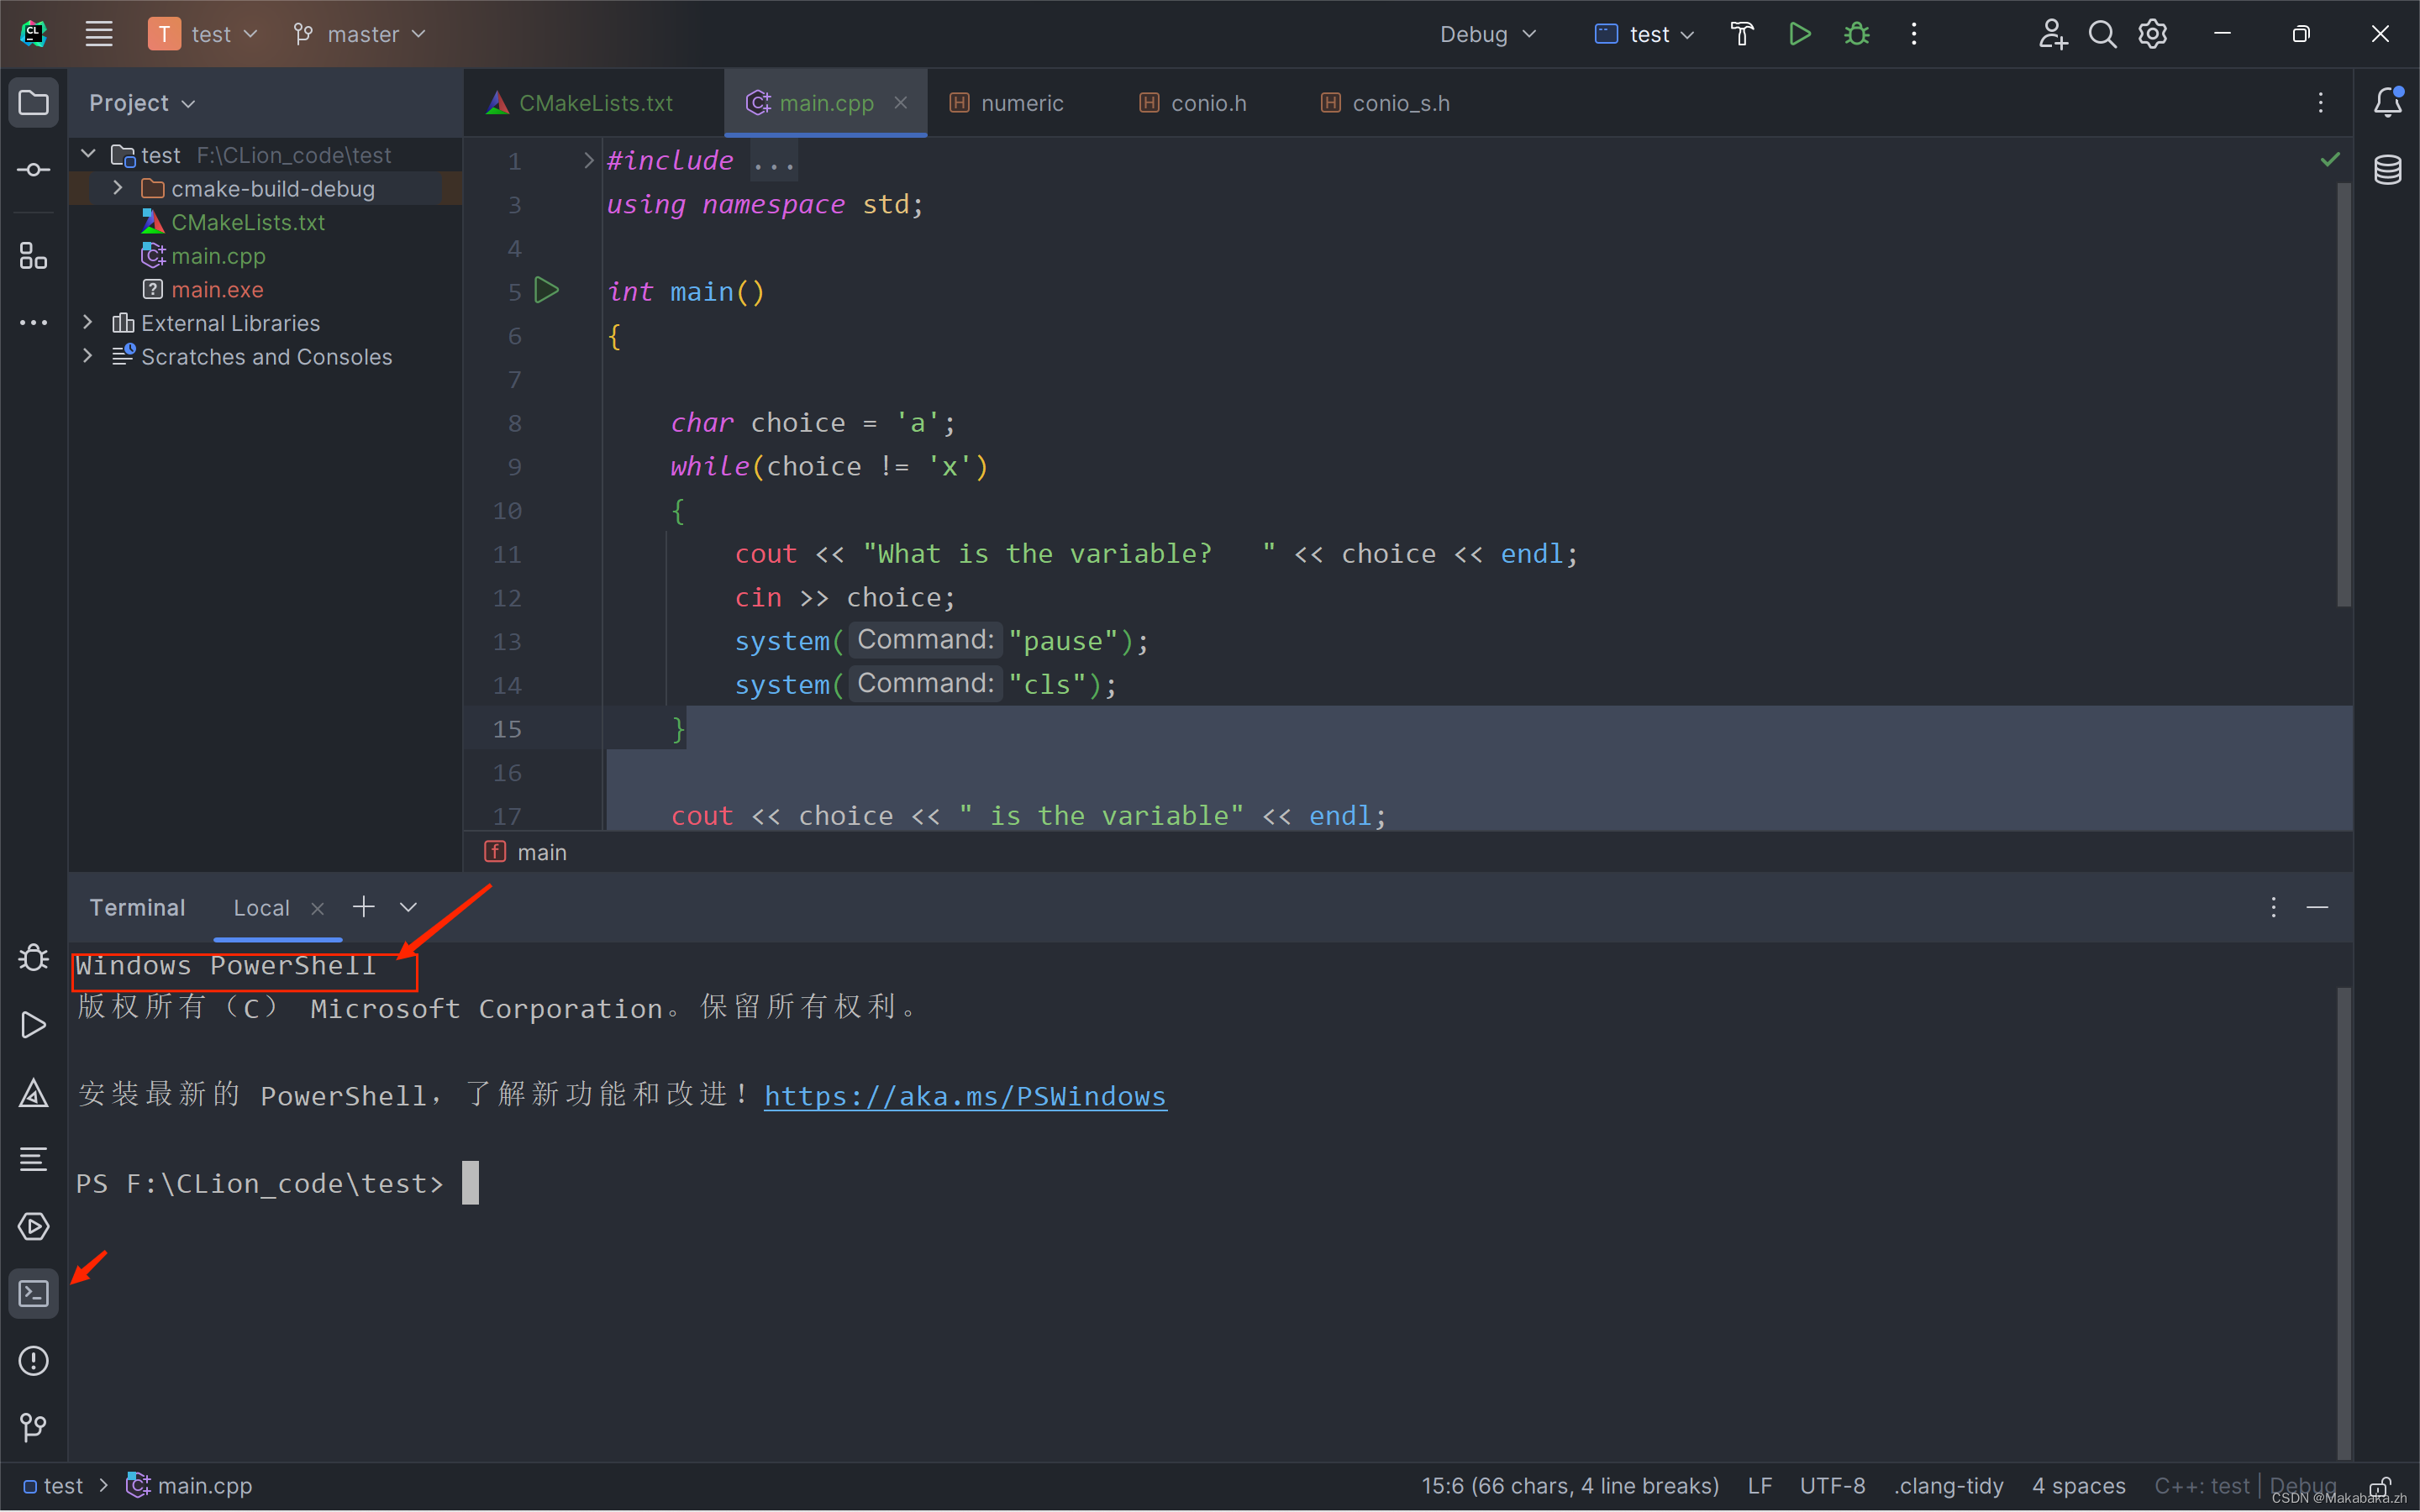Open Notifications bell icon
The width and height of the screenshot is (2420, 1512).
point(2387,102)
